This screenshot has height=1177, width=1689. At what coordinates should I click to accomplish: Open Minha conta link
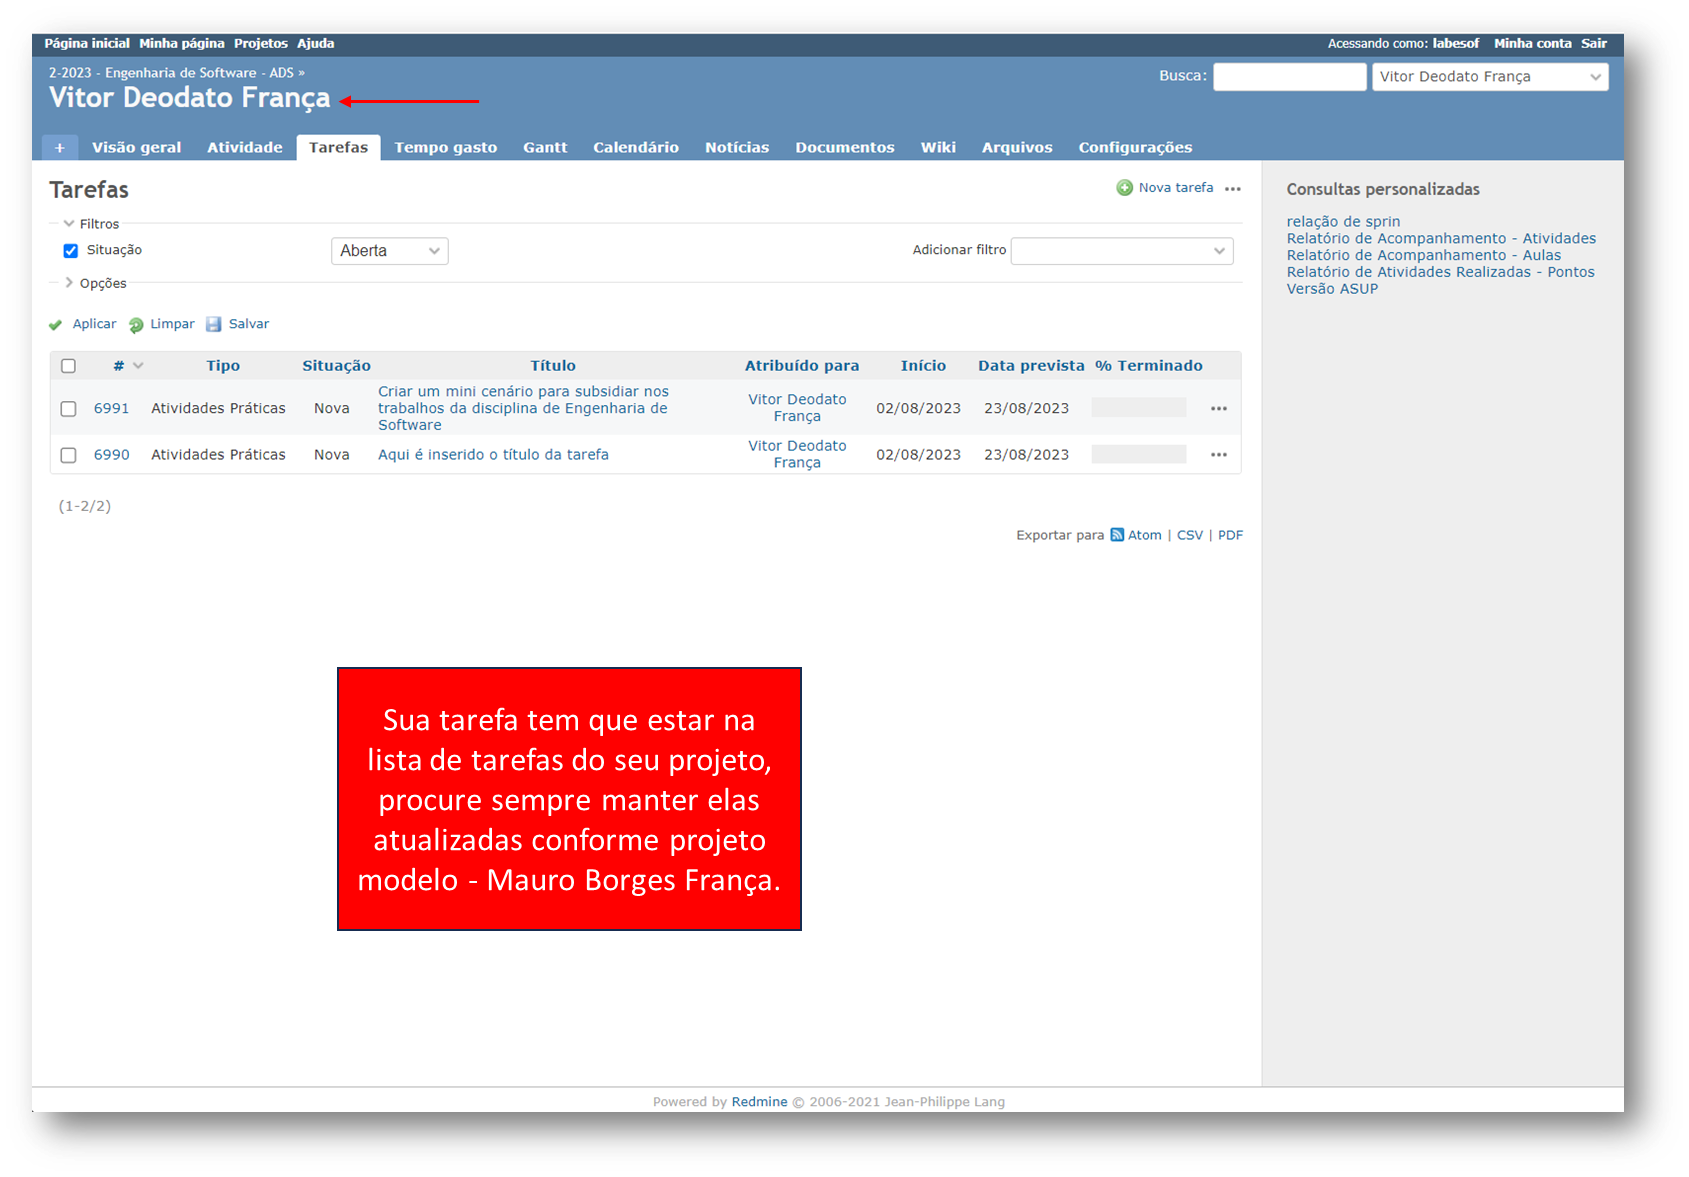1533,44
